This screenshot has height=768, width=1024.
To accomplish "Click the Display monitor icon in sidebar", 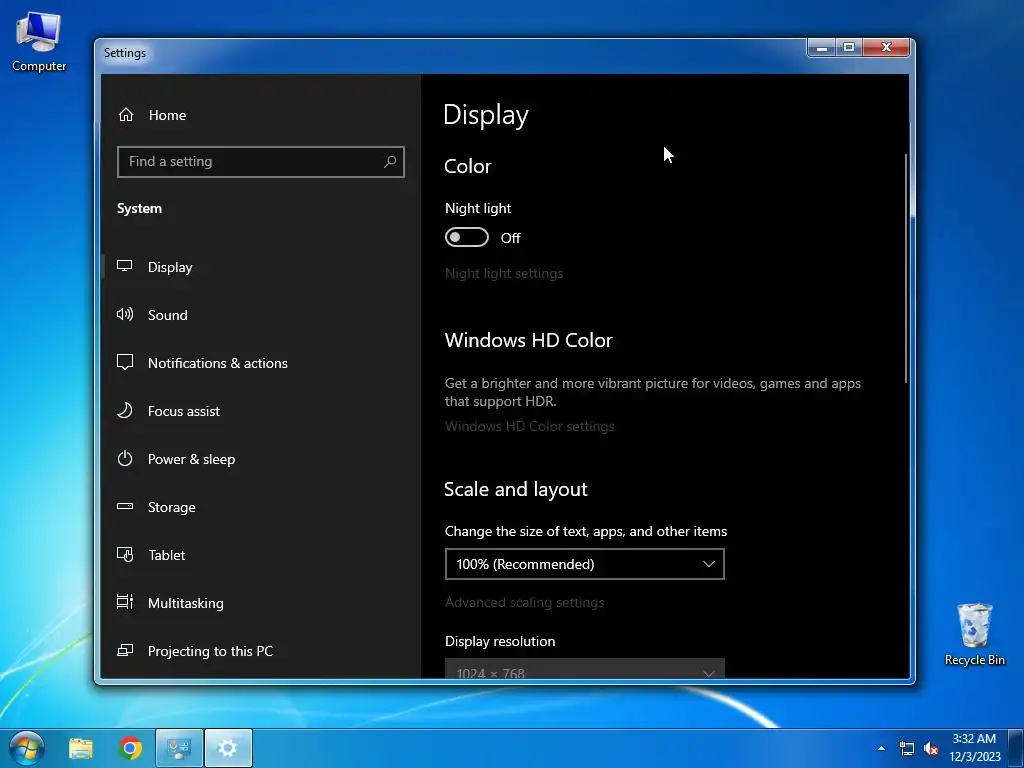I will (125, 266).
